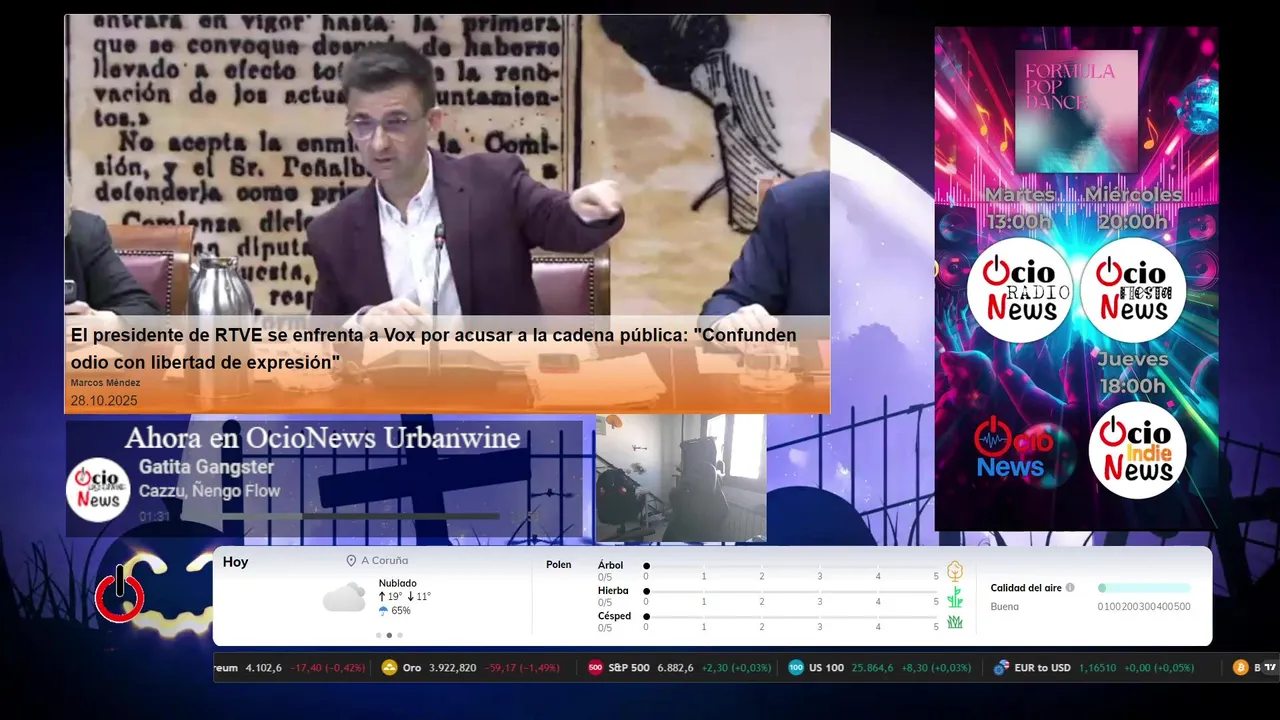Open the RTVE president versus Vox headline
Screen dimensions: 1280x720
coord(433,348)
